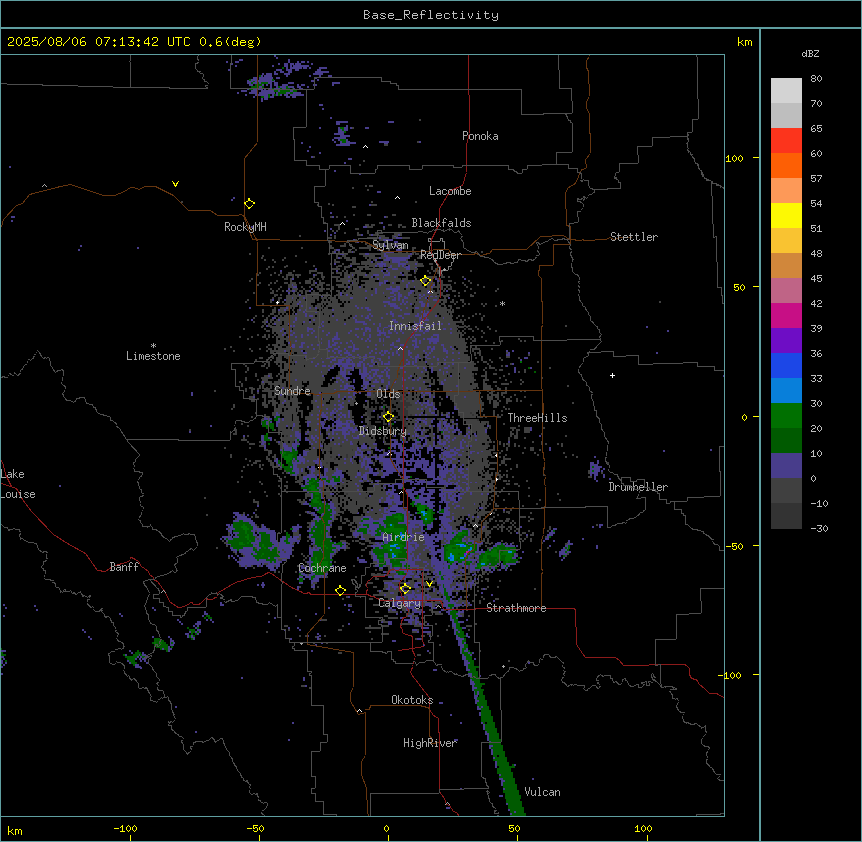Viewport: 862px width, 842px height.
Task: Click the km unit label at bottom left
Action: [15, 830]
